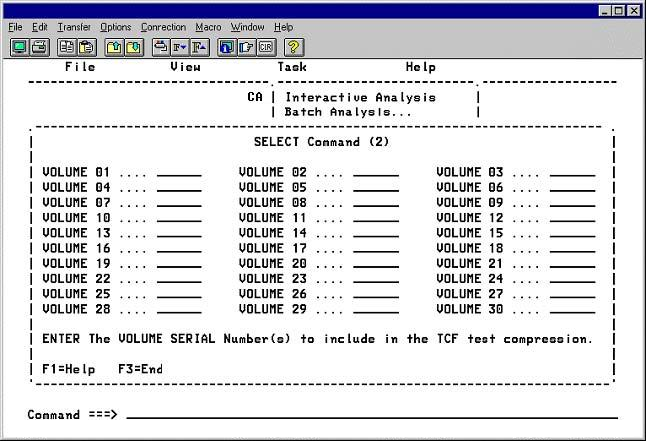This screenshot has height=441, width=646.
Task: Click the VOLUME 11 entry field
Action: point(376,218)
